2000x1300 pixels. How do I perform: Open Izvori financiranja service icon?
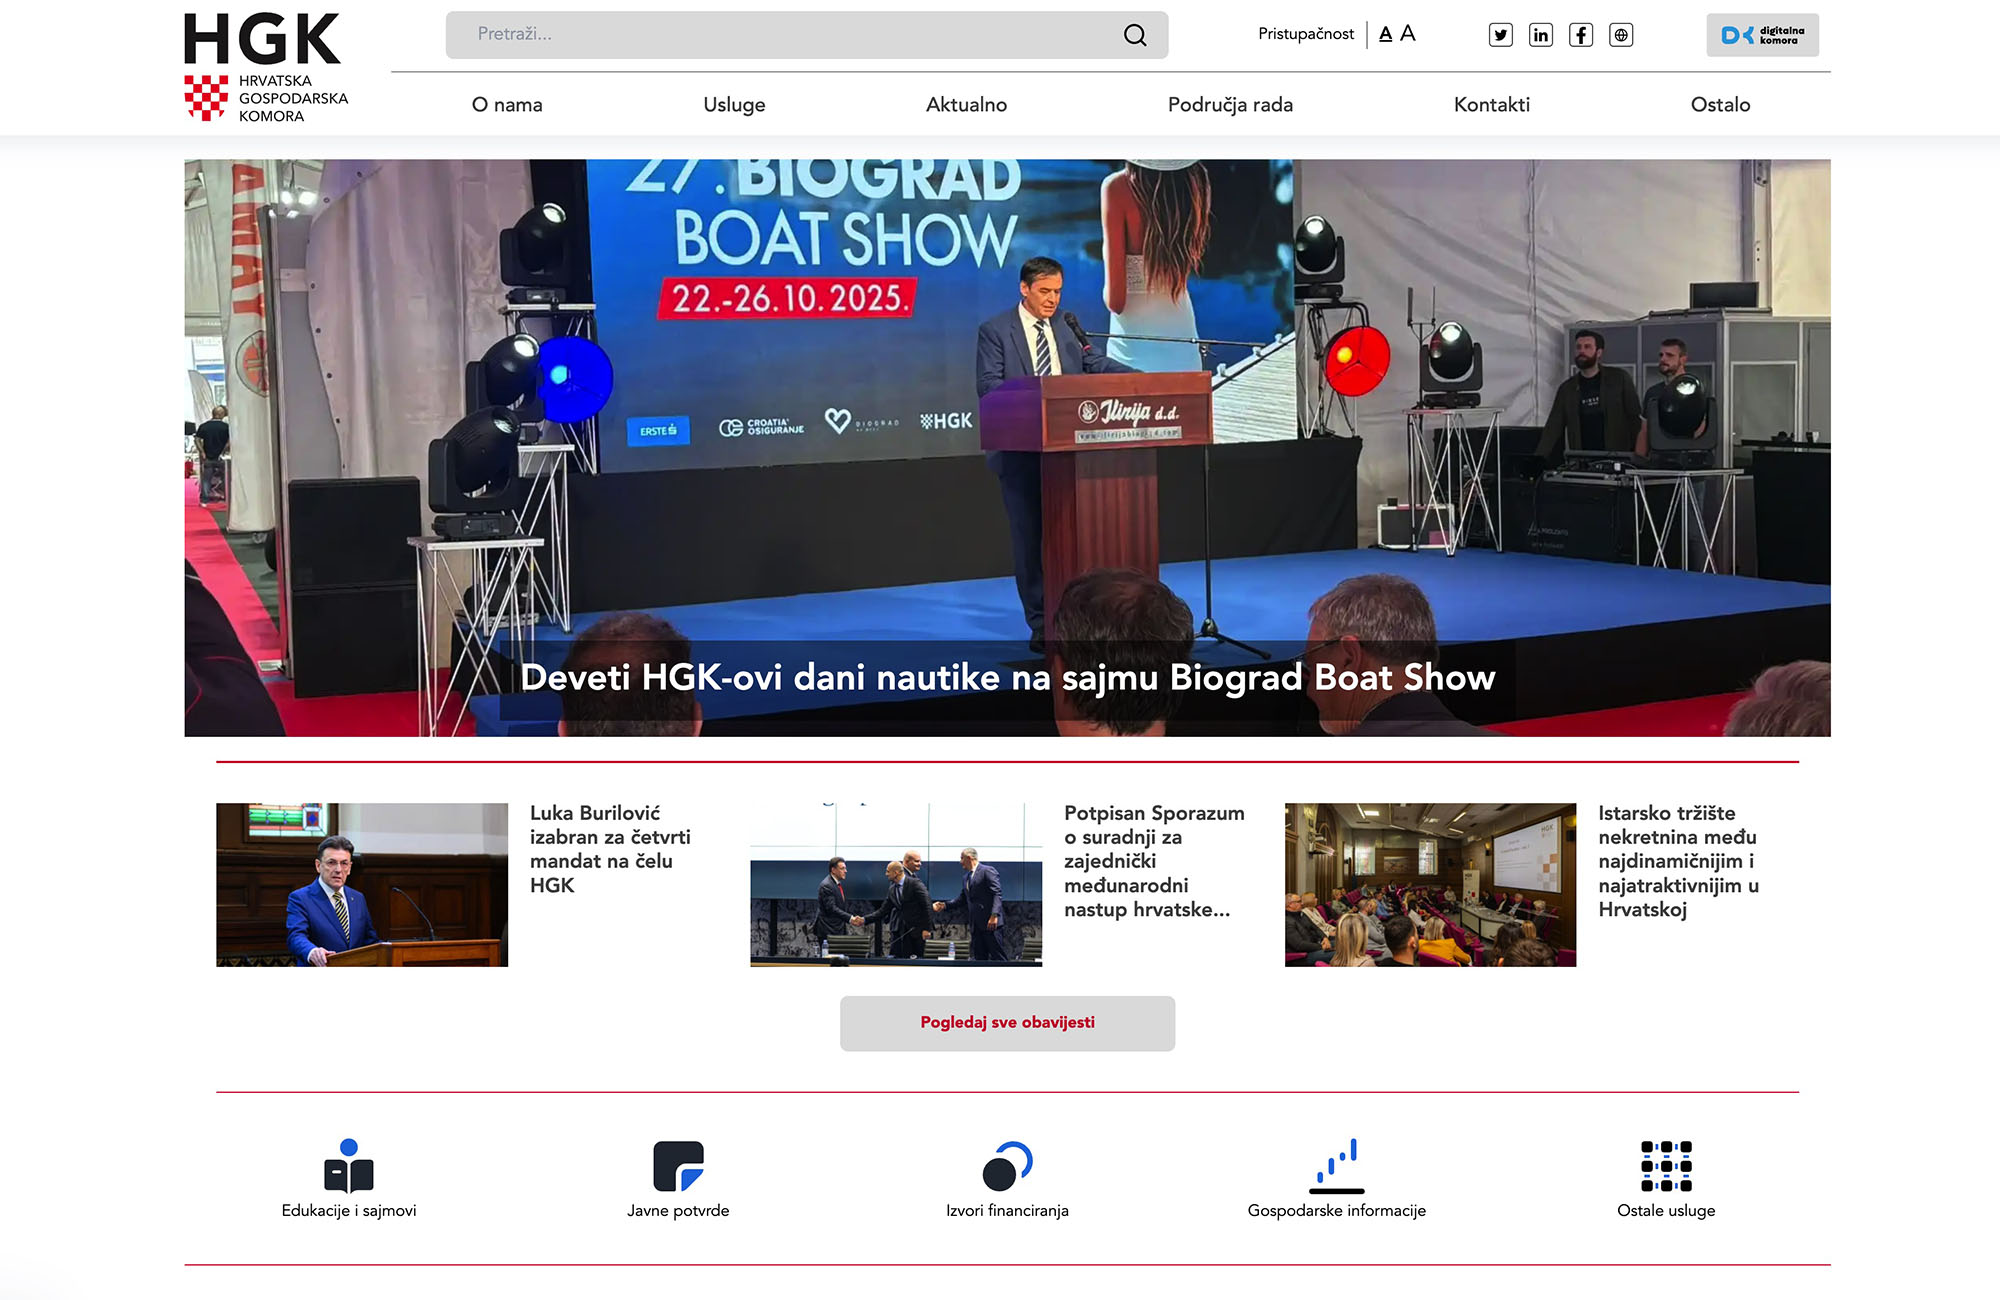pos(1007,1166)
